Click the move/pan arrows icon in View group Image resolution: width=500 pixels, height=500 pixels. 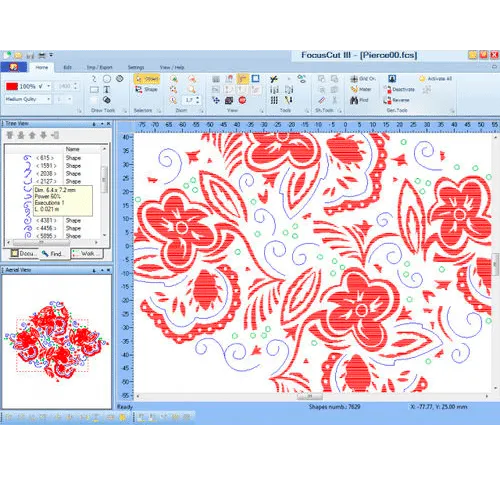tap(216, 100)
